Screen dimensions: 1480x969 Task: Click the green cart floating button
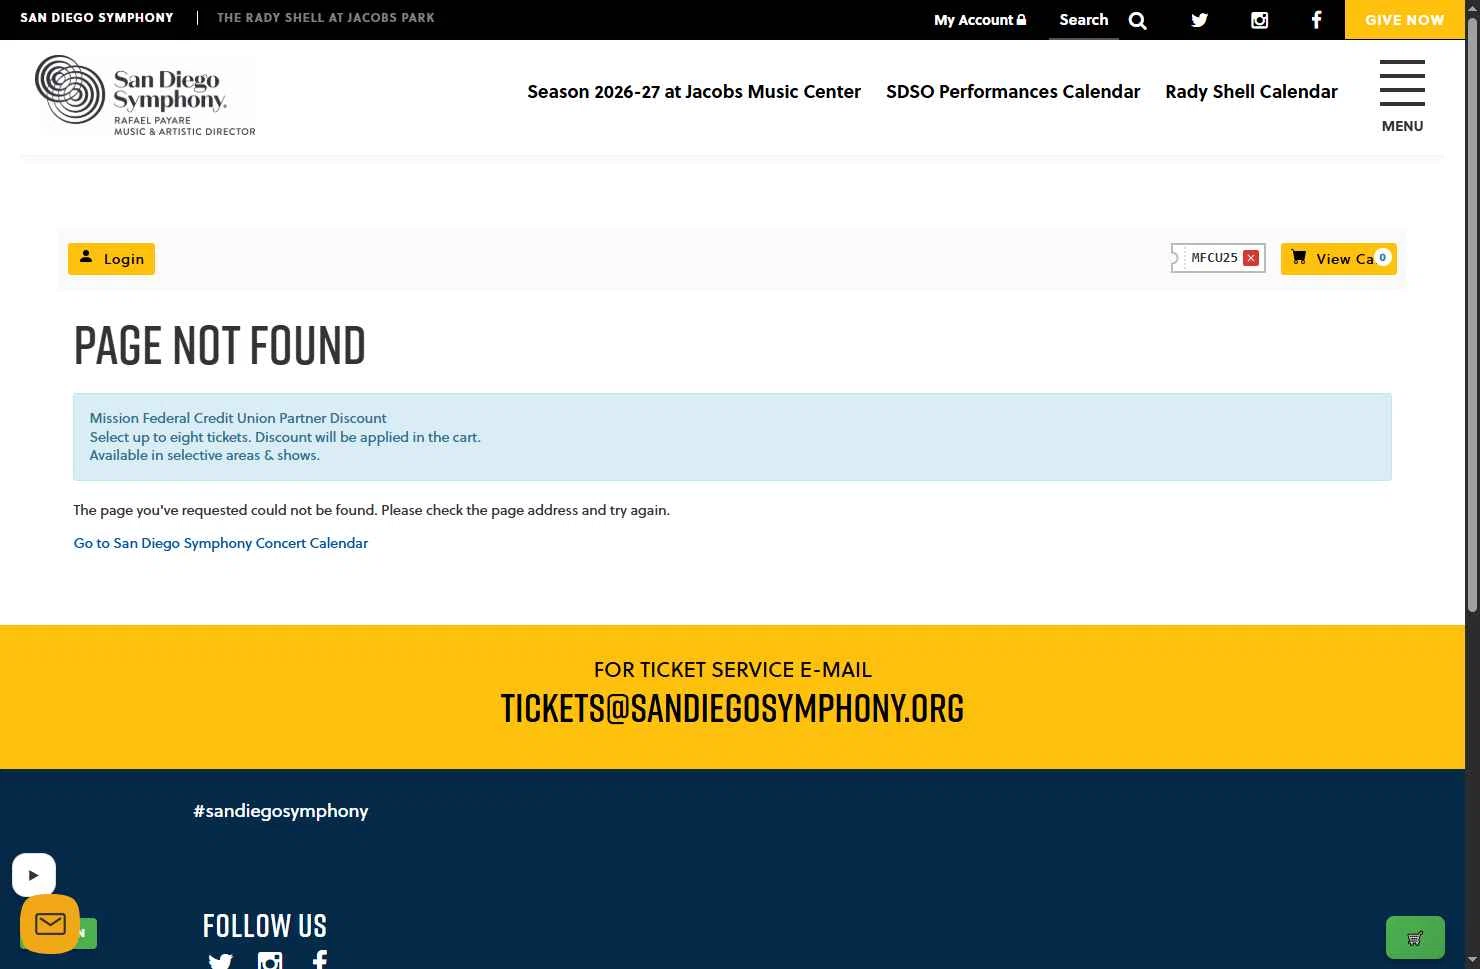1415,938
